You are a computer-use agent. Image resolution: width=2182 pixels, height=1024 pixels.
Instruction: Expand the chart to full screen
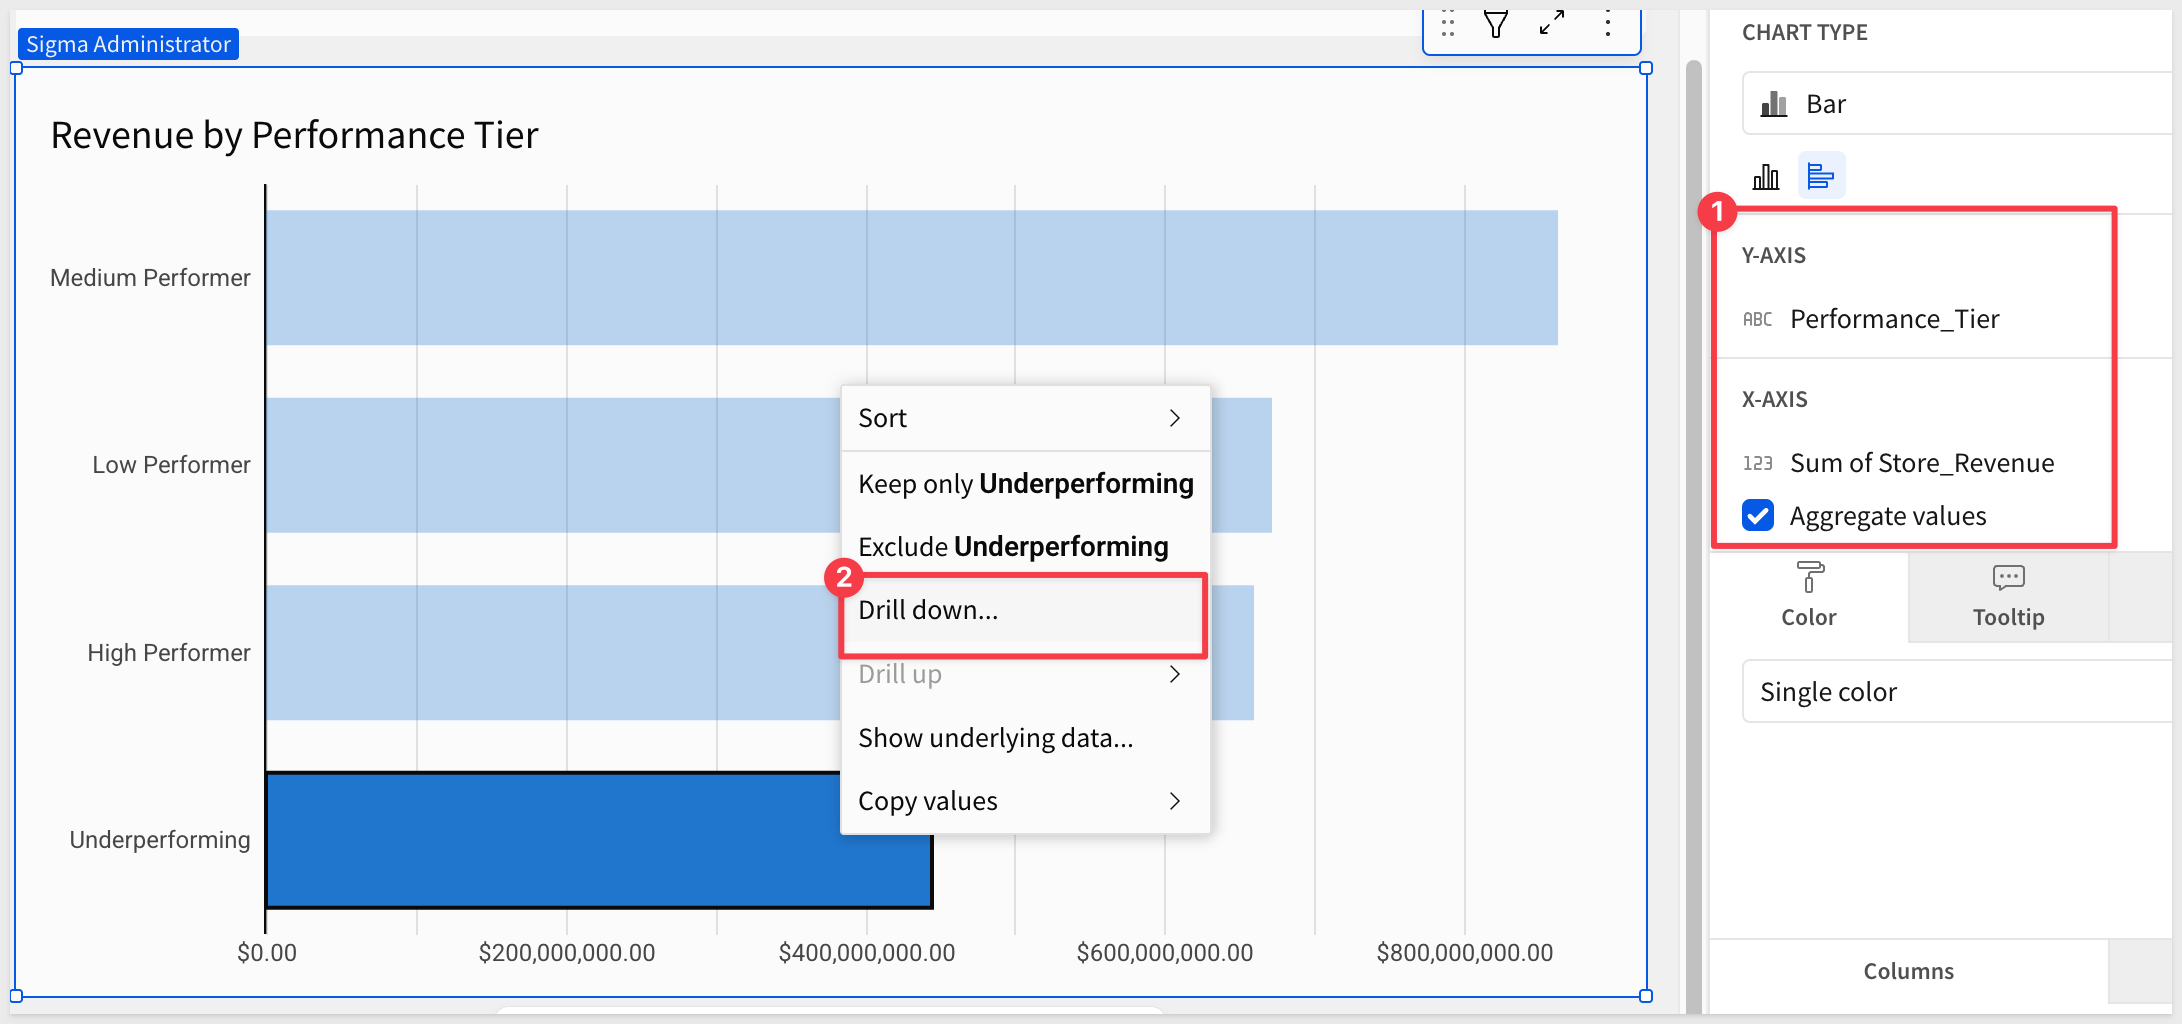1551,24
